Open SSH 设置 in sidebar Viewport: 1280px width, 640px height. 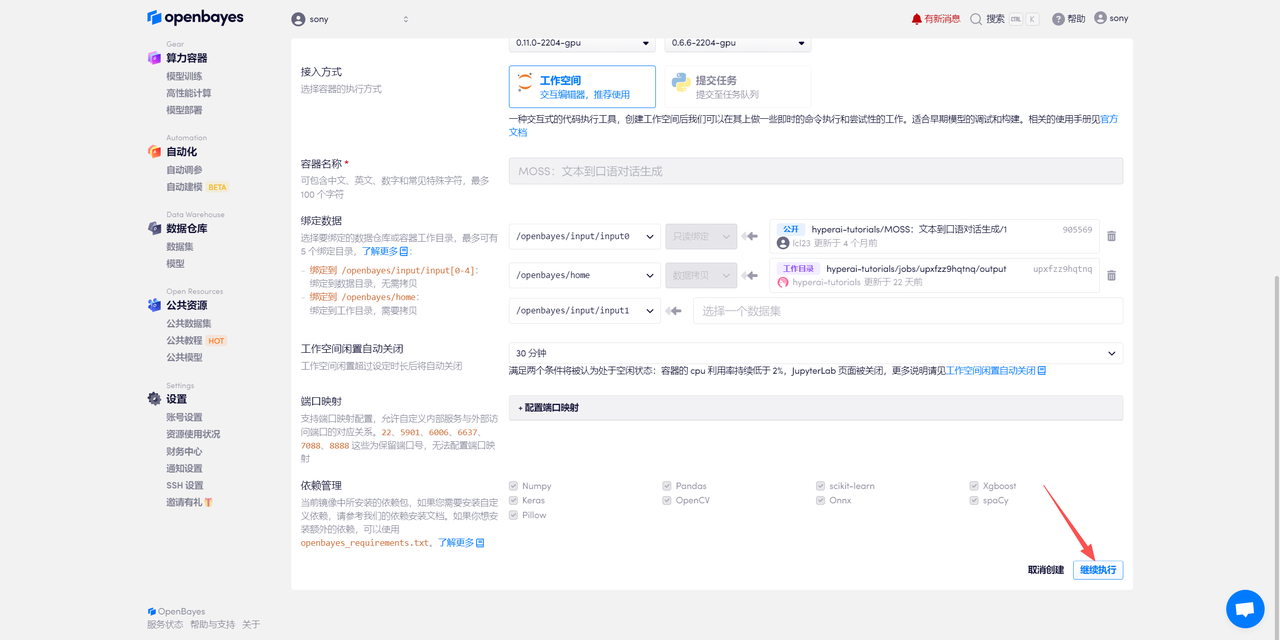coord(185,485)
